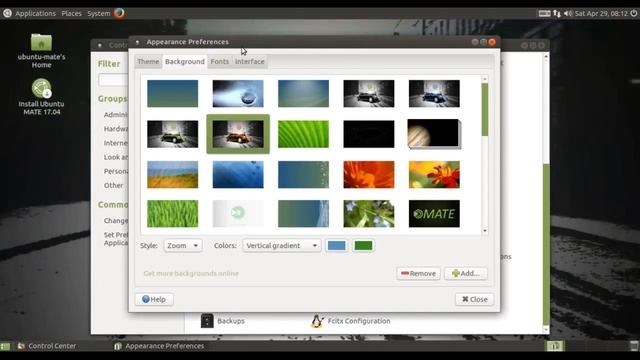640x360 pixels.
Task: Click the network indicator in the tray
Action: pyautogui.click(x=557, y=13)
